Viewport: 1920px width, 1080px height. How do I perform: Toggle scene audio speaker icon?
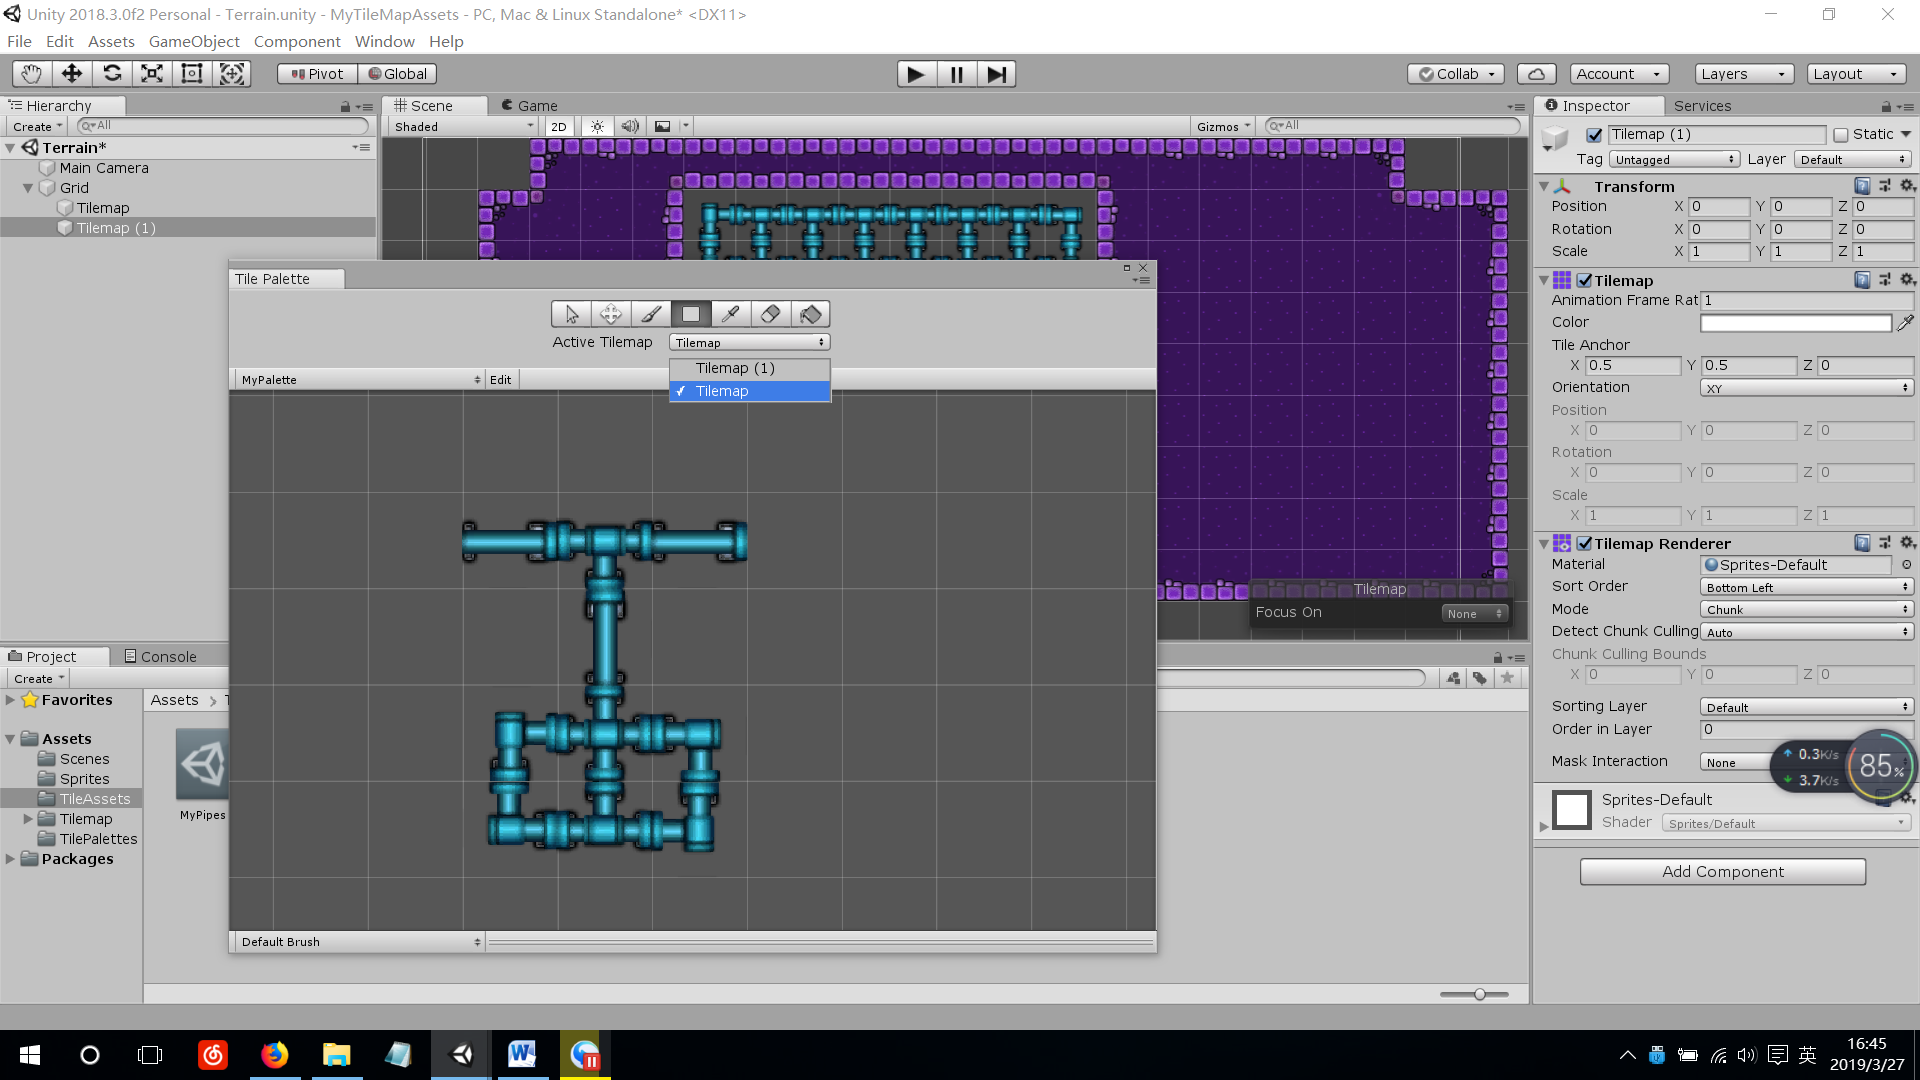click(630, 126)
